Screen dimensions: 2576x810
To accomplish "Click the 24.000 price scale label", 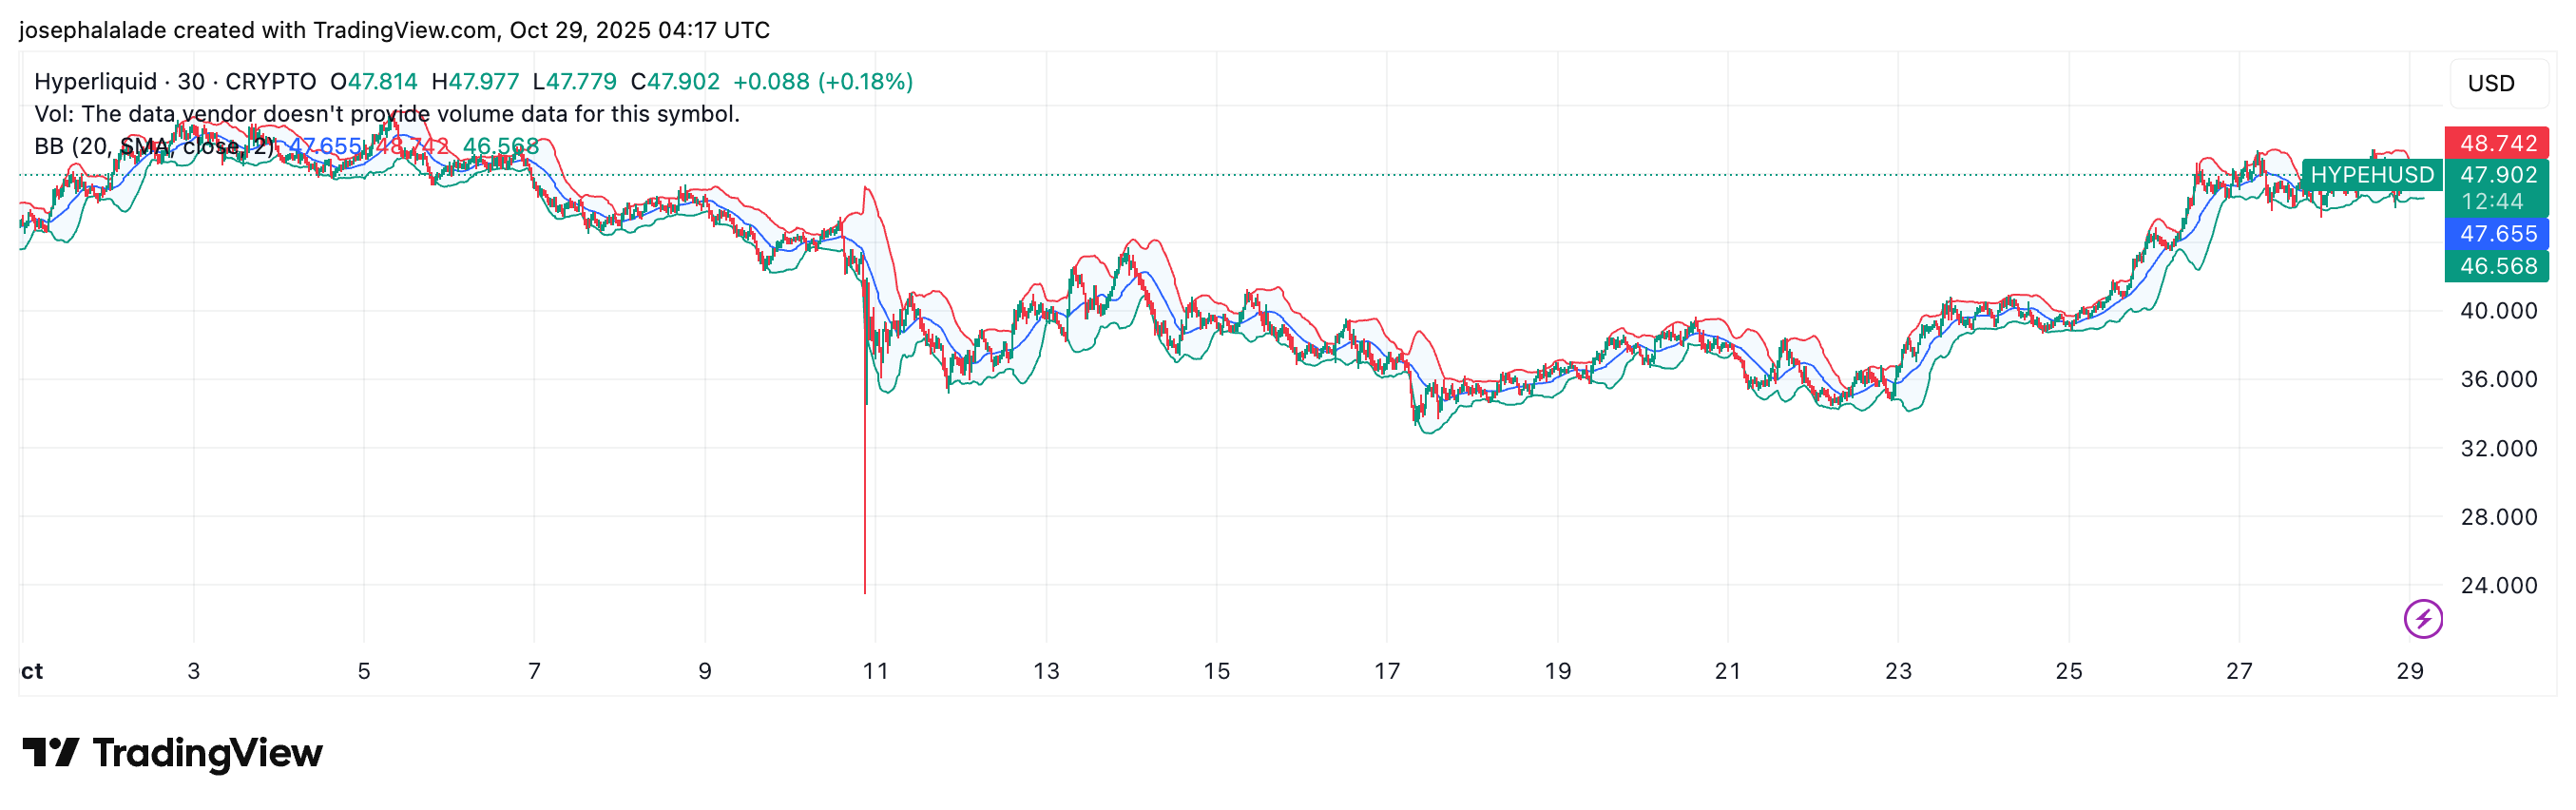I will tap(2498, 585).
